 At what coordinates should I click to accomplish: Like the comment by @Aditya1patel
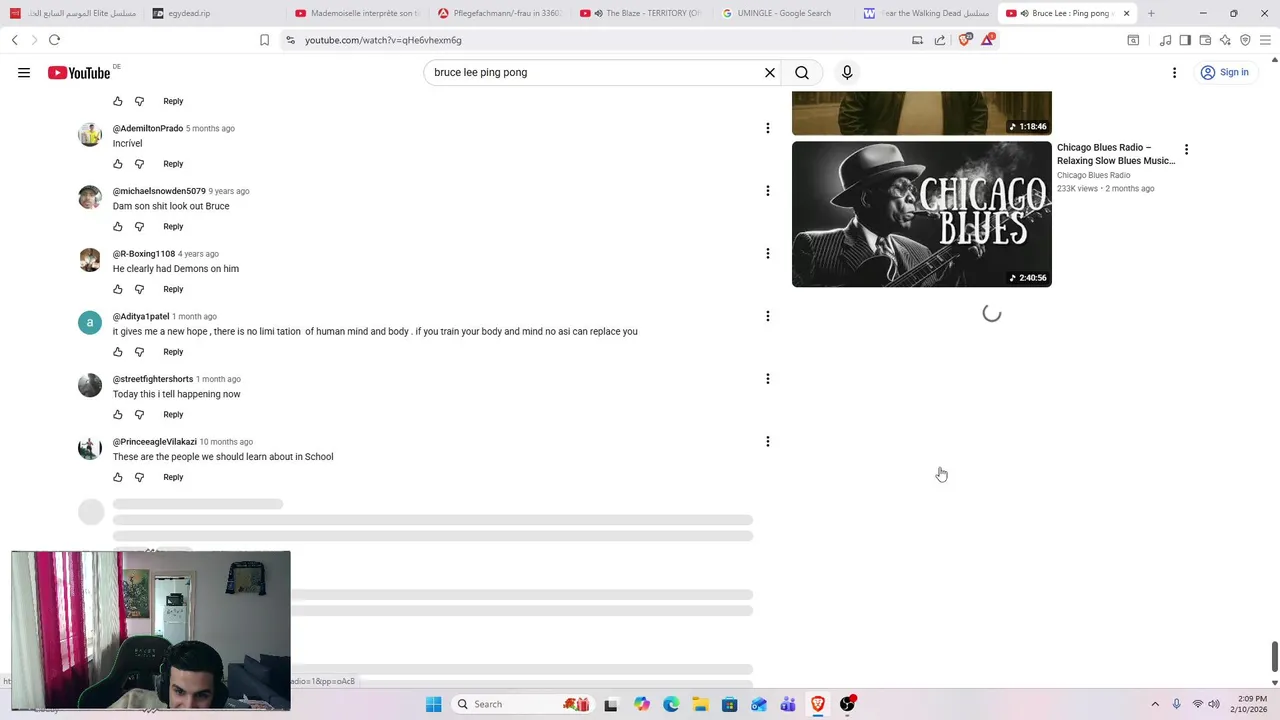[x=118, y=352]
